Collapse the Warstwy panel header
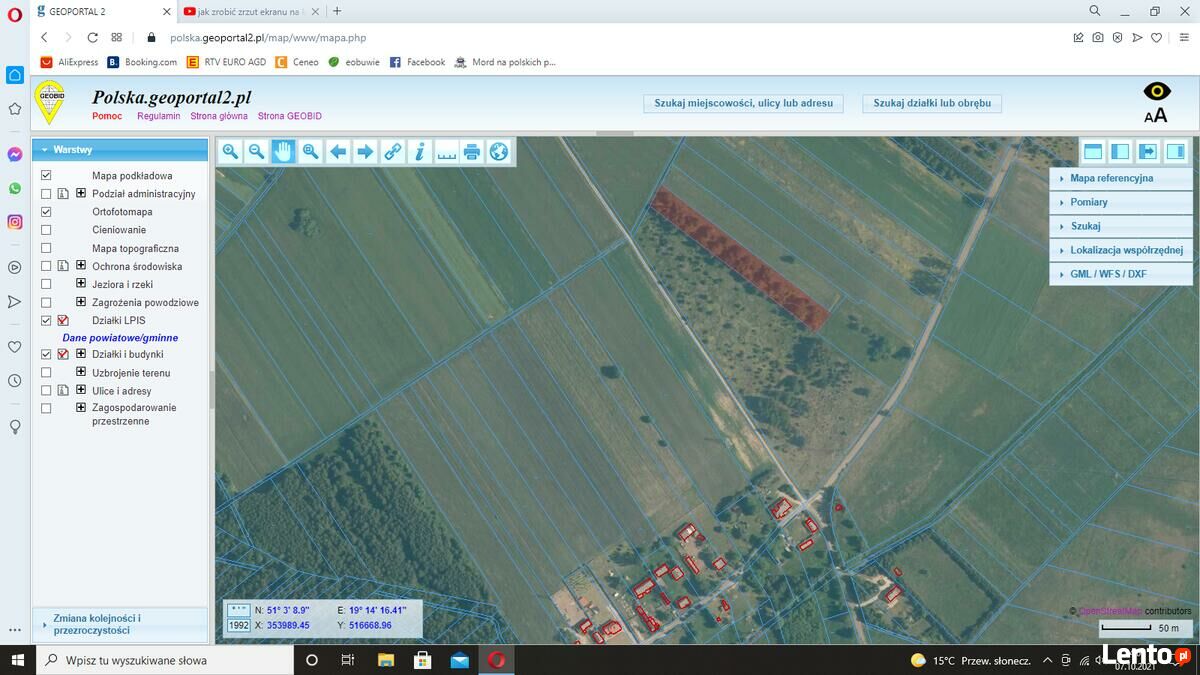Viewport: 1200px width, 675px height. (120, 149)
